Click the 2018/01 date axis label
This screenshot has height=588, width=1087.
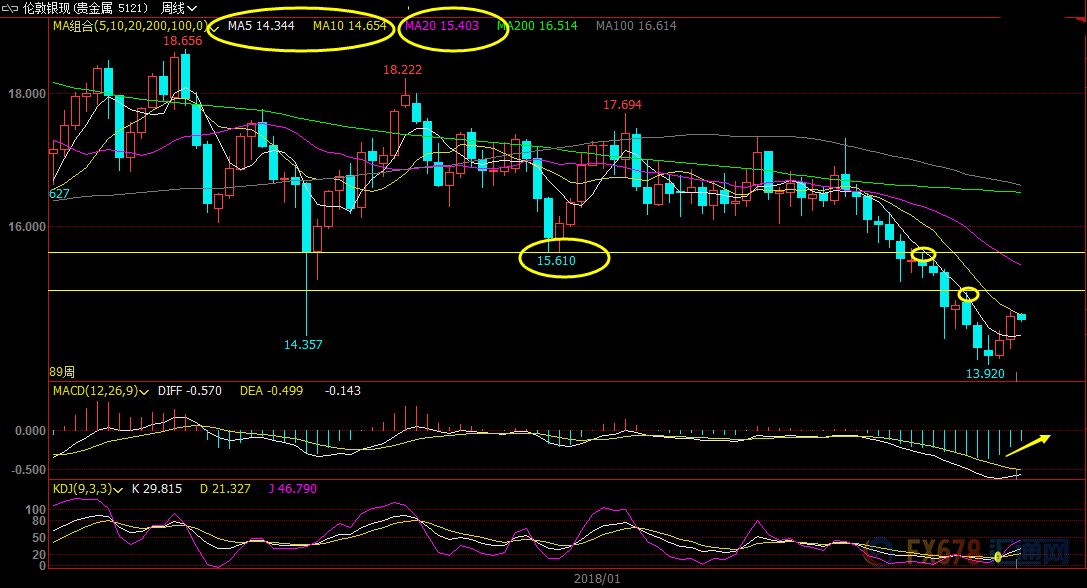pos(598,578)
